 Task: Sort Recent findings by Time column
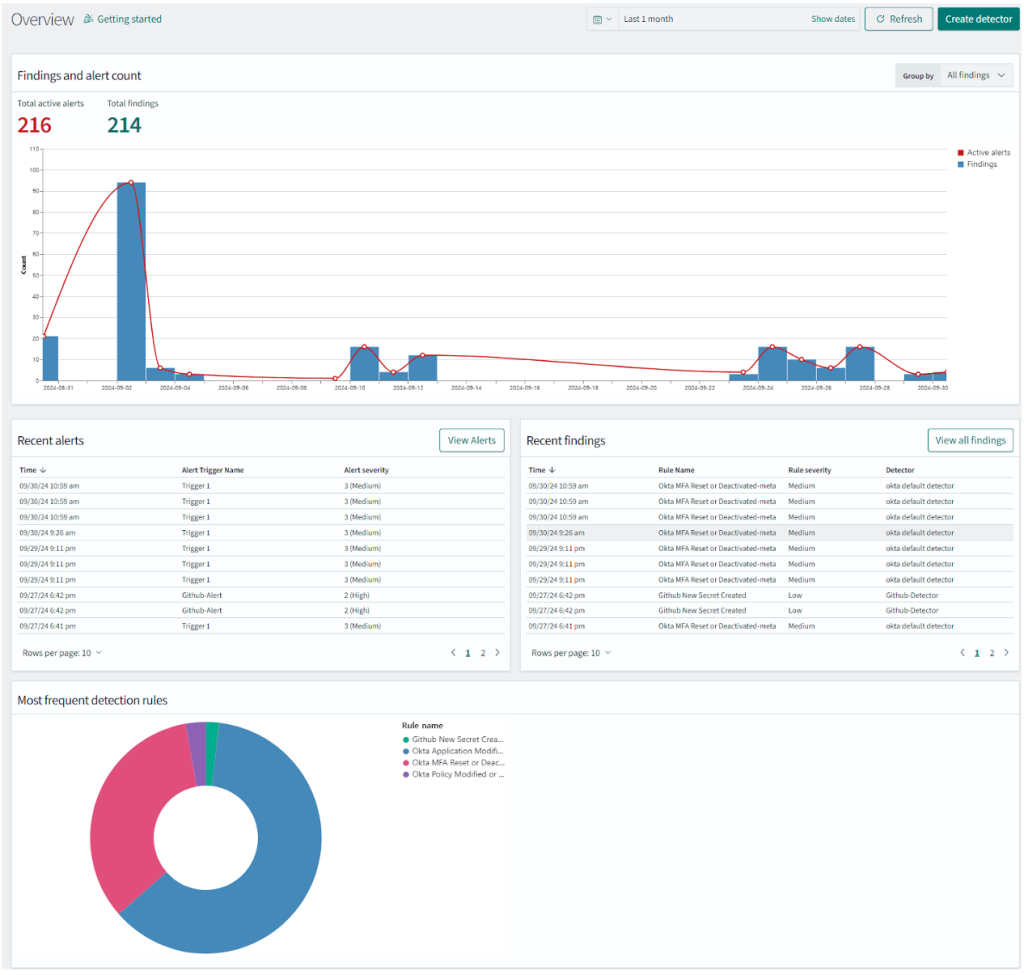tap(541, 470)
